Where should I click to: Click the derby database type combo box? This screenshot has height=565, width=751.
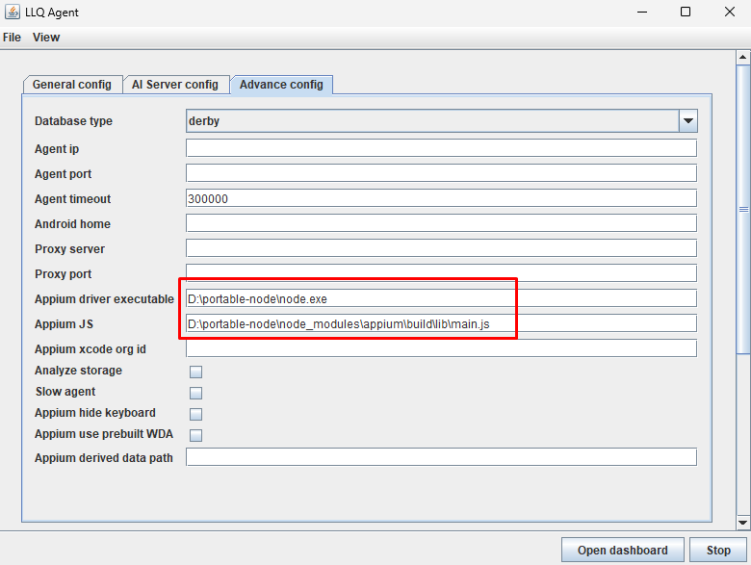430,121
